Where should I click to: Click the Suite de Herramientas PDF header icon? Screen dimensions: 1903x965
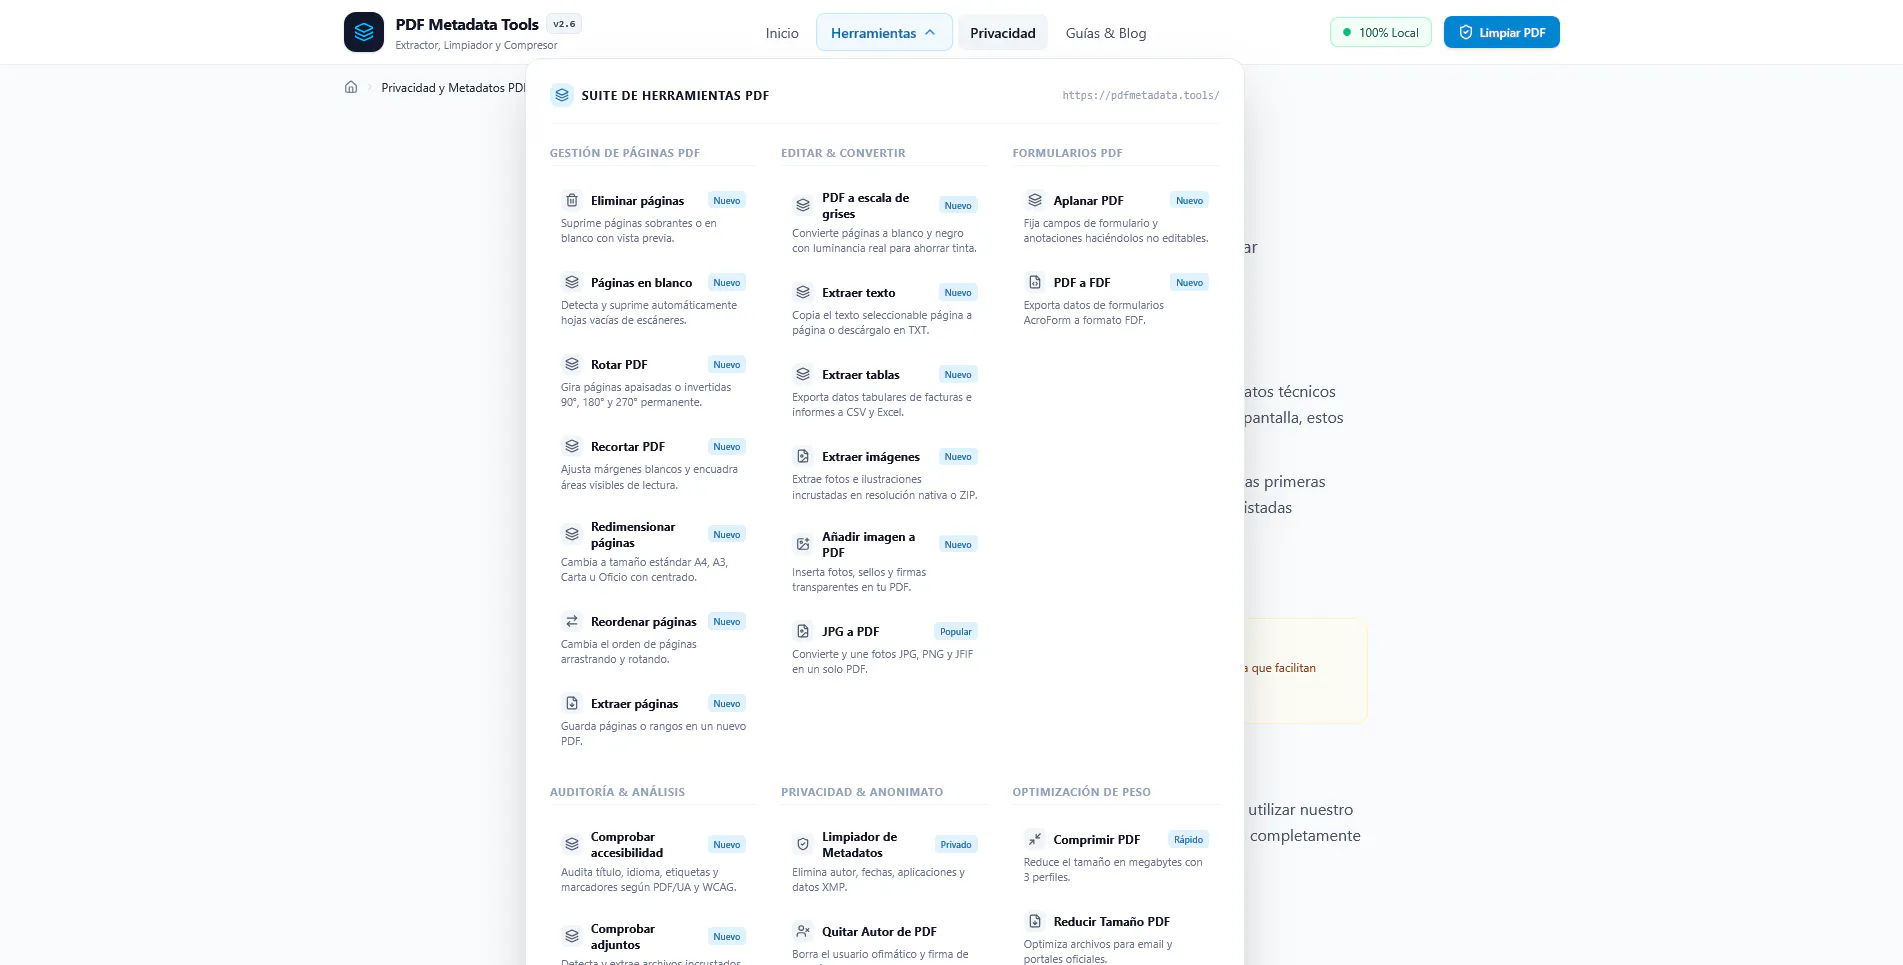562,95
